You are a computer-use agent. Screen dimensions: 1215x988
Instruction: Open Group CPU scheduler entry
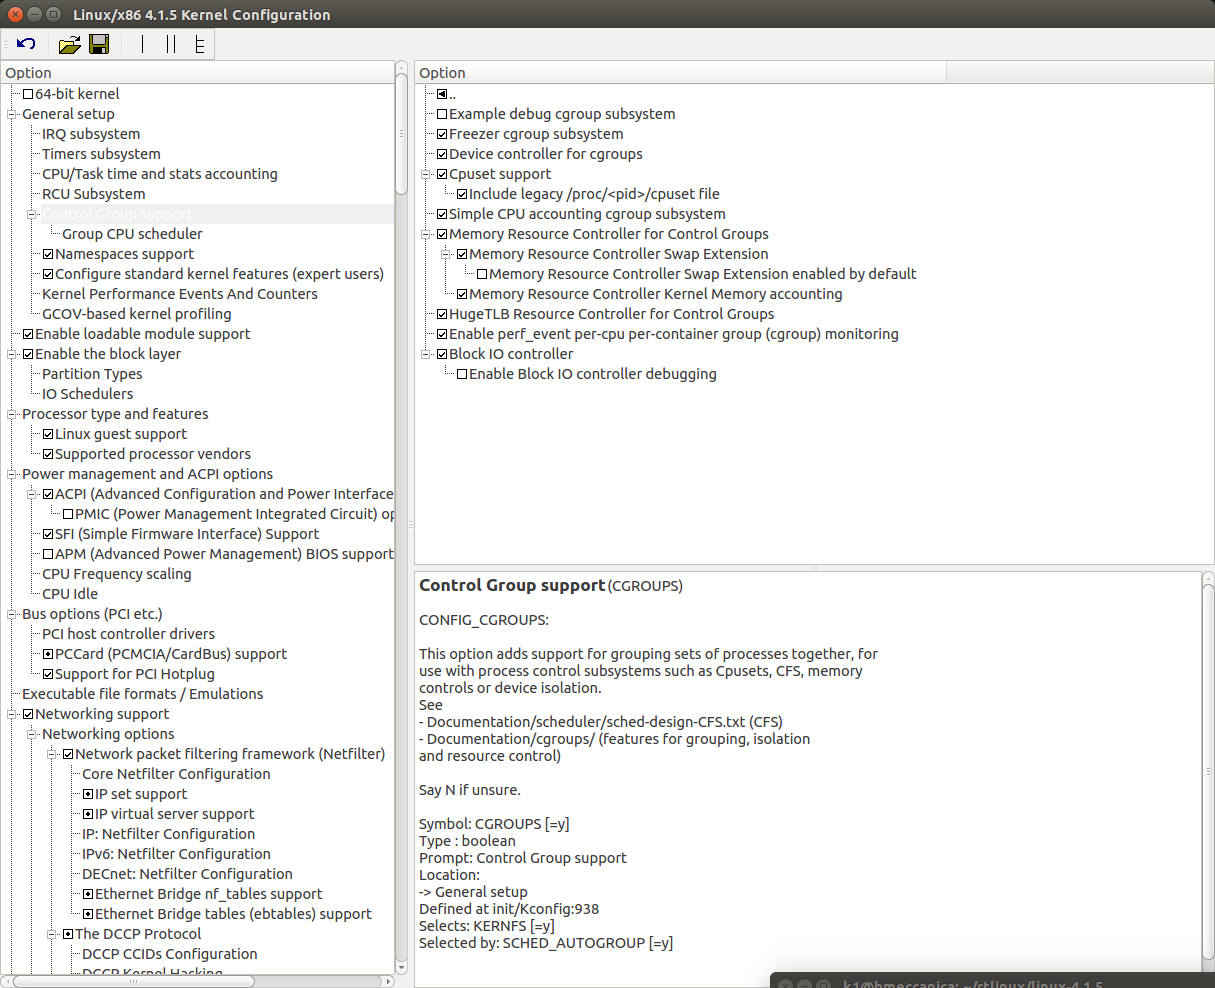(x=132, y=234)
